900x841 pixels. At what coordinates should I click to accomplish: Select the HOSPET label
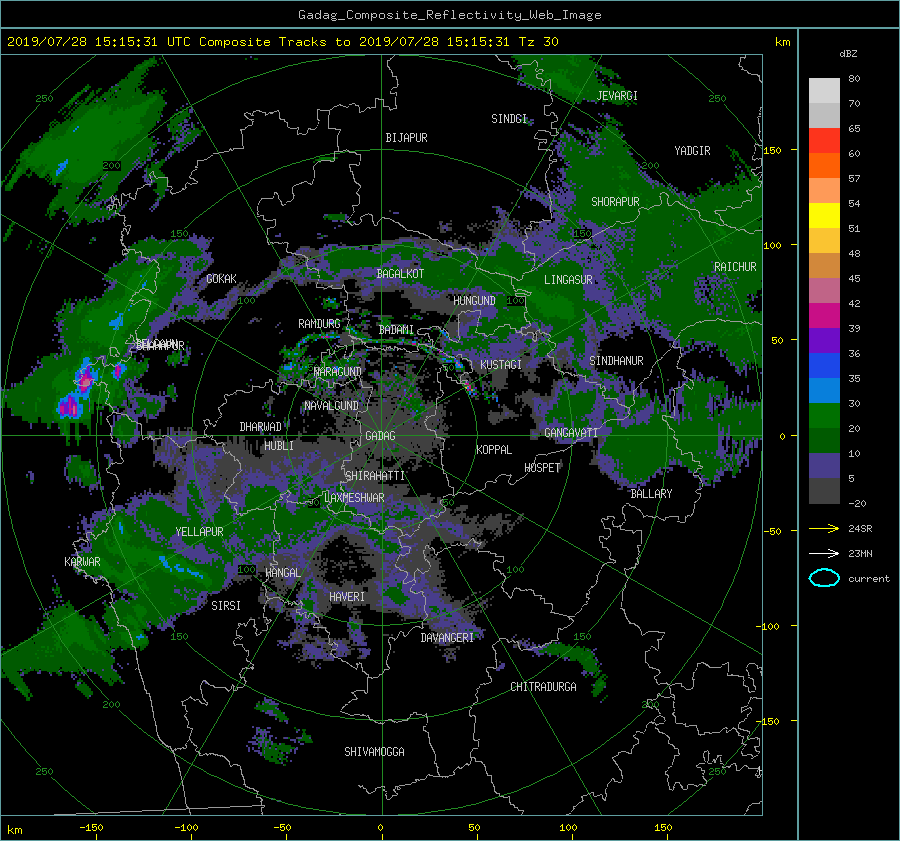[x=542, y=468]
